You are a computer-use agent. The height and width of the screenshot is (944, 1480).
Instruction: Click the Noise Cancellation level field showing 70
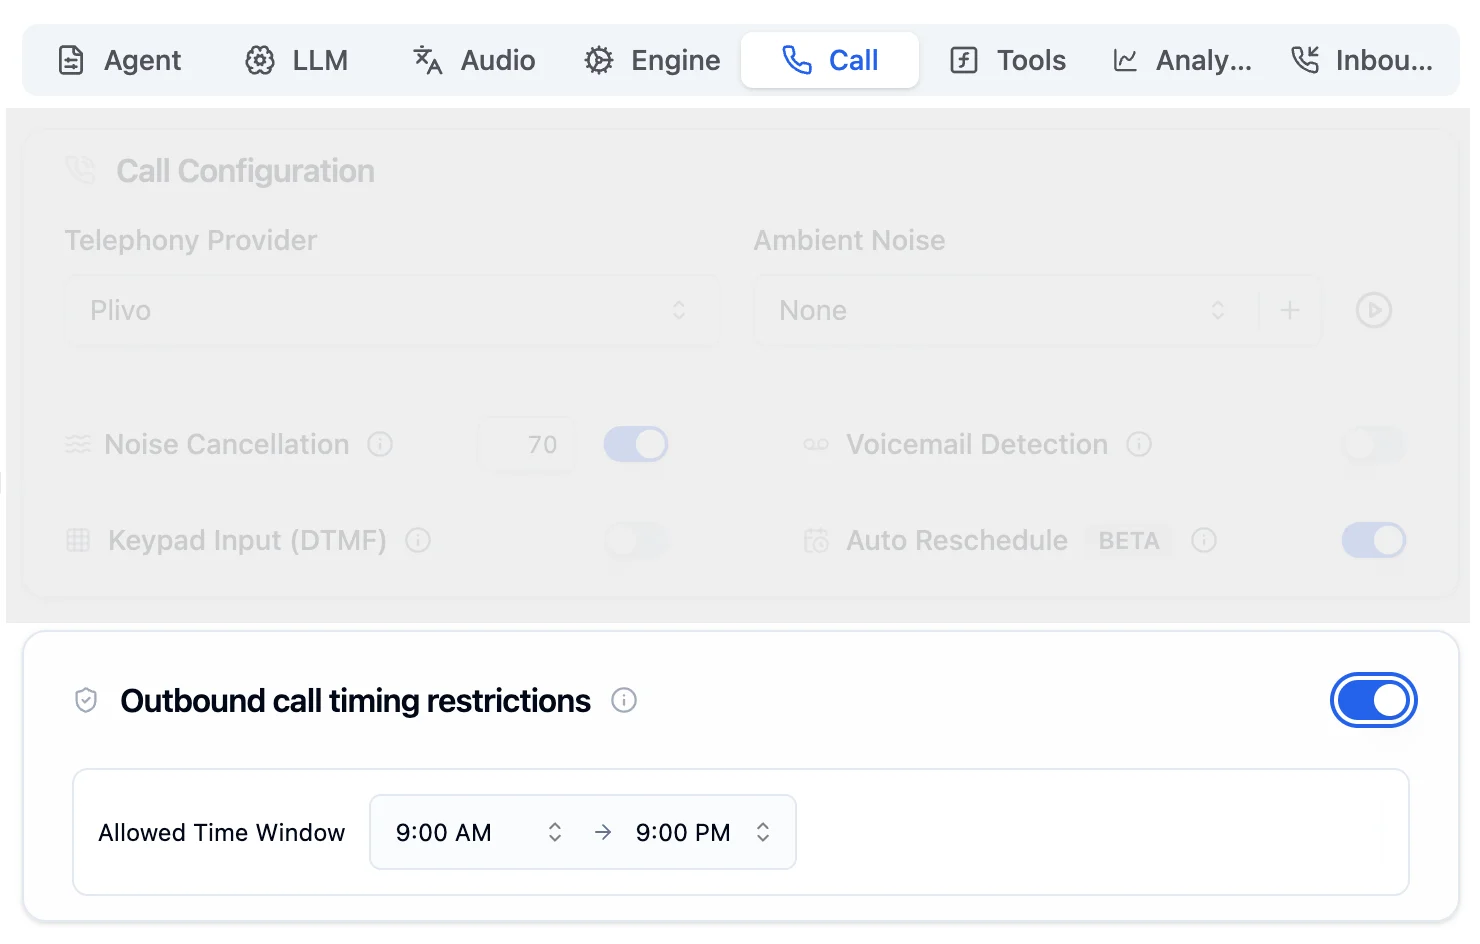point(526,444)
